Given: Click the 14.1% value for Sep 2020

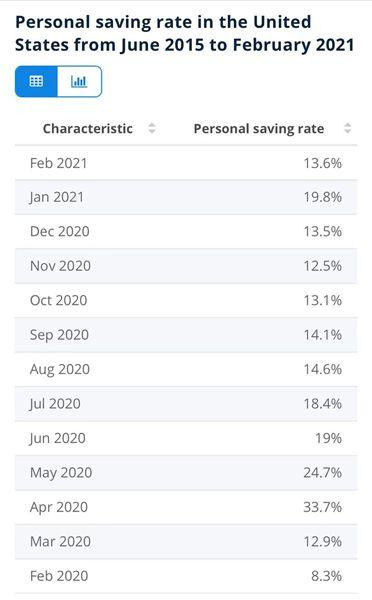Looking at the screenshot, I should tap(323, 335).
